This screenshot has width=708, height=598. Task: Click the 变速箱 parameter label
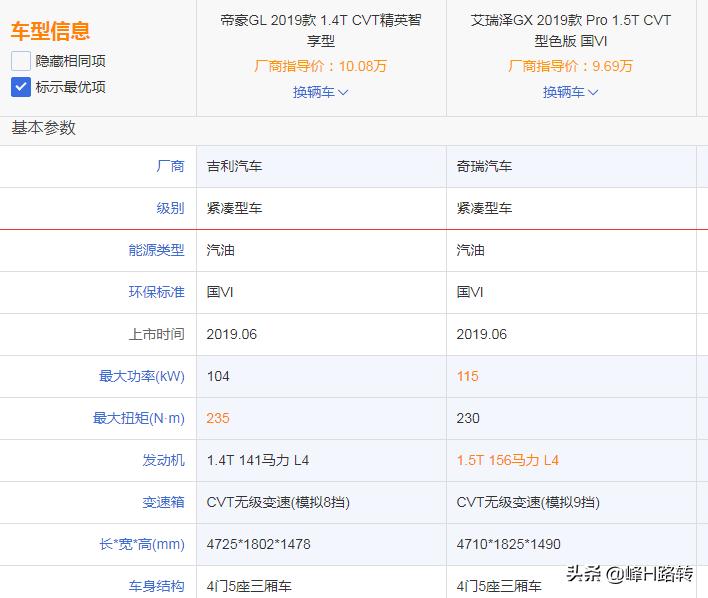[163, 502]
